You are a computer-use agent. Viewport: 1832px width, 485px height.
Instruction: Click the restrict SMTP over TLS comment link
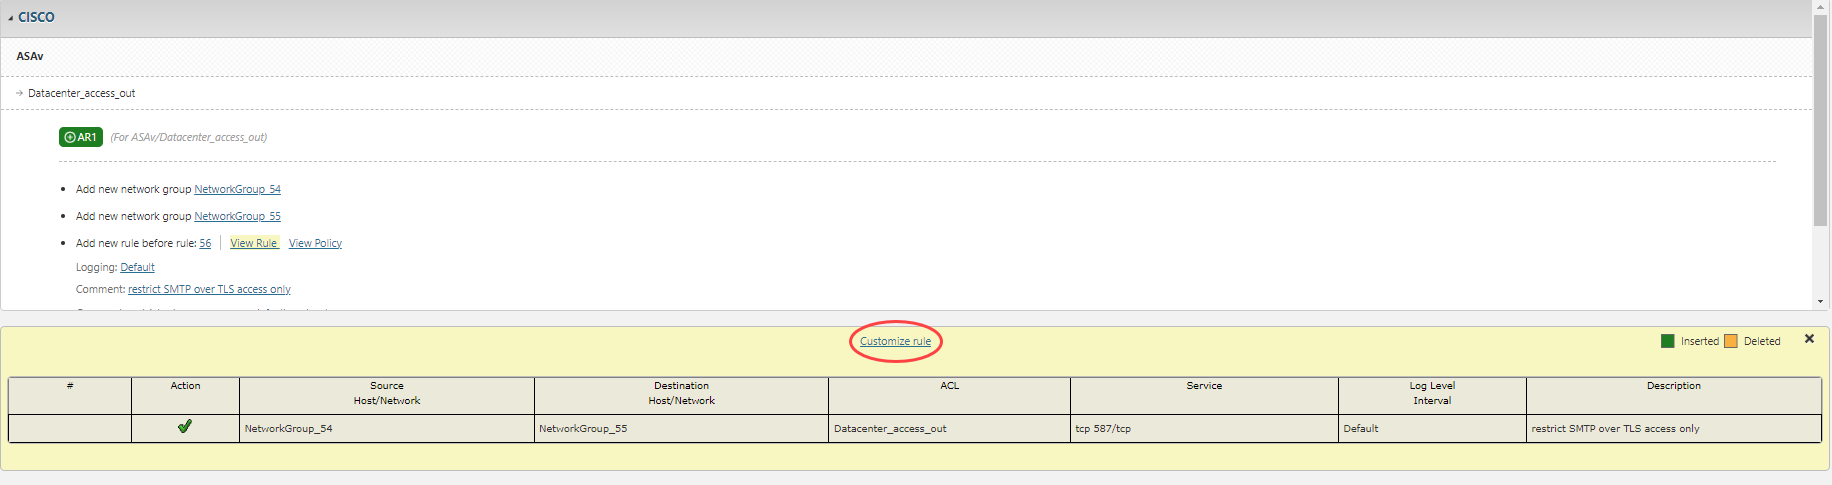(x=209, y=289)
